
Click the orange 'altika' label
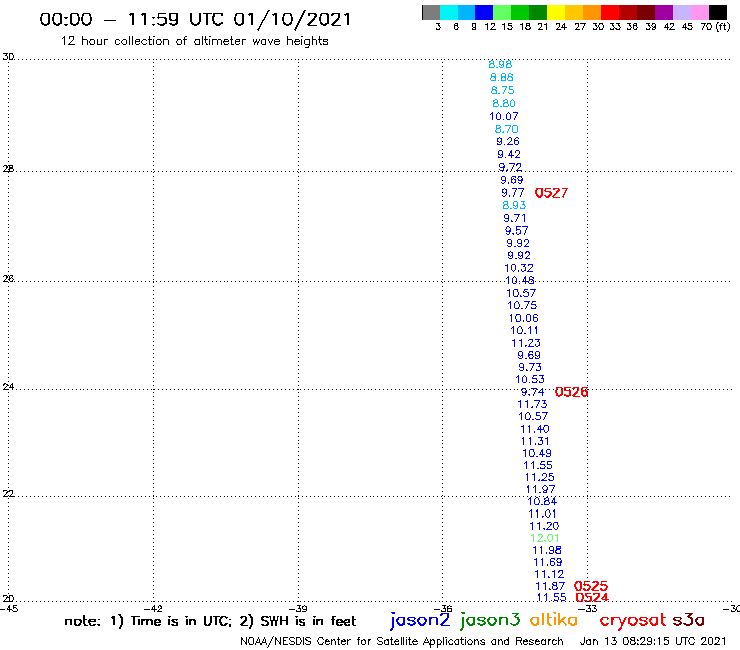point(554,619)
